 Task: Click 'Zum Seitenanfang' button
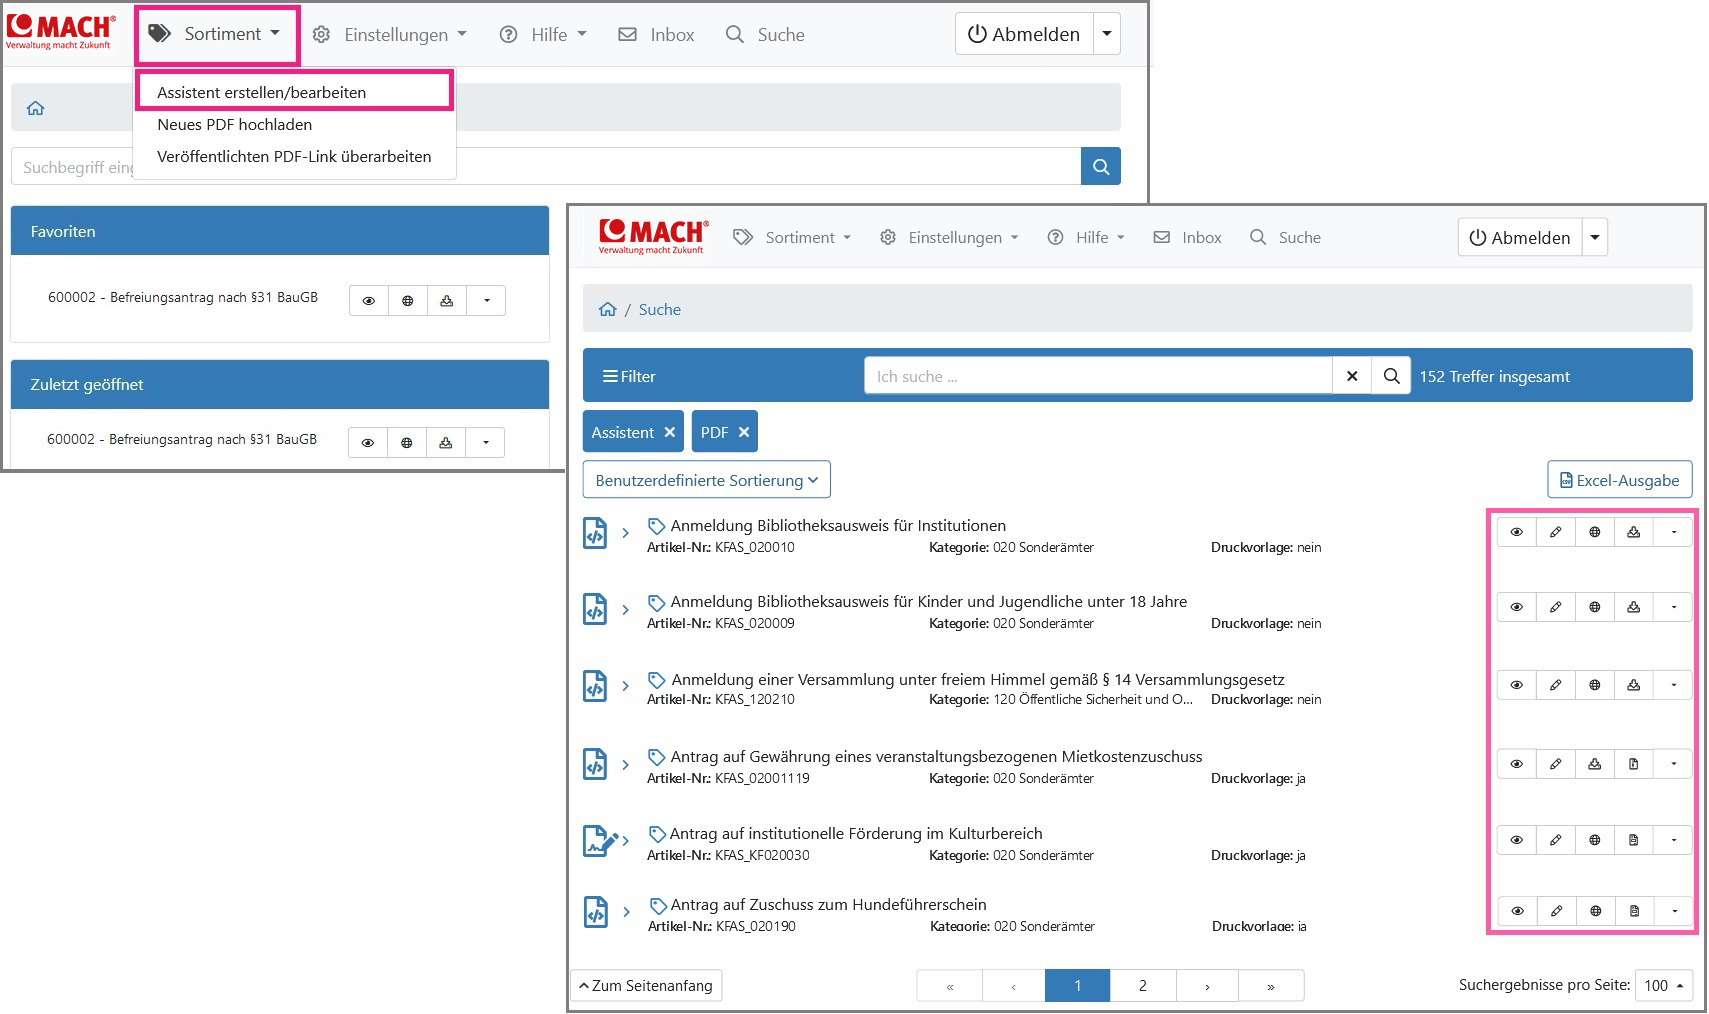point(646,985)
